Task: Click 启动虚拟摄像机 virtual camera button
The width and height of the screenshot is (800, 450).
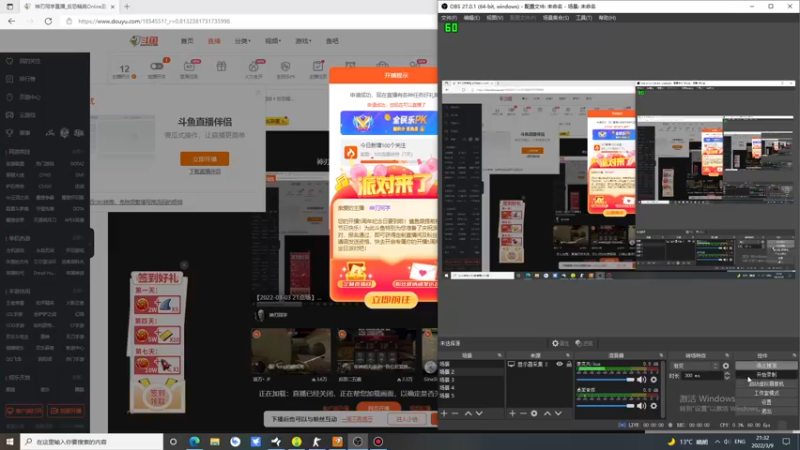Action: [x=766, y=384]
